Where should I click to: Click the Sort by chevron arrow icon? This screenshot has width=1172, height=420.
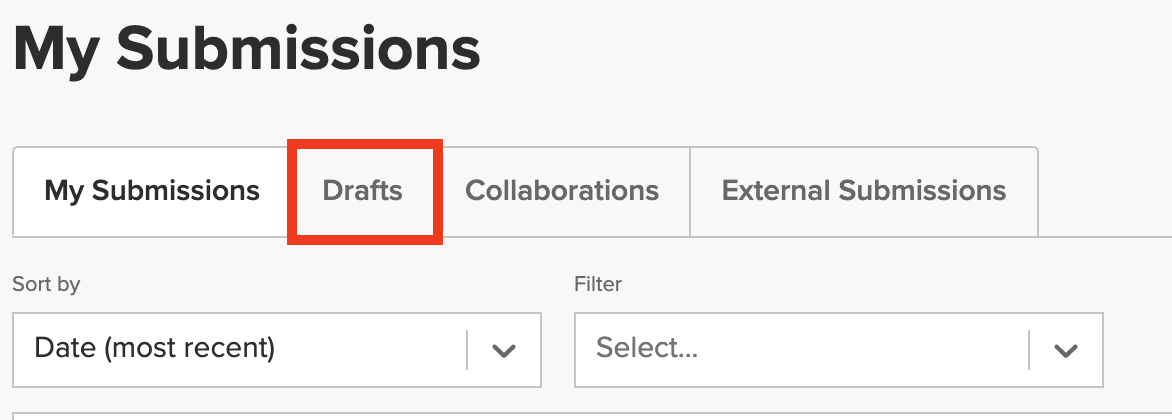click(504, 350)
